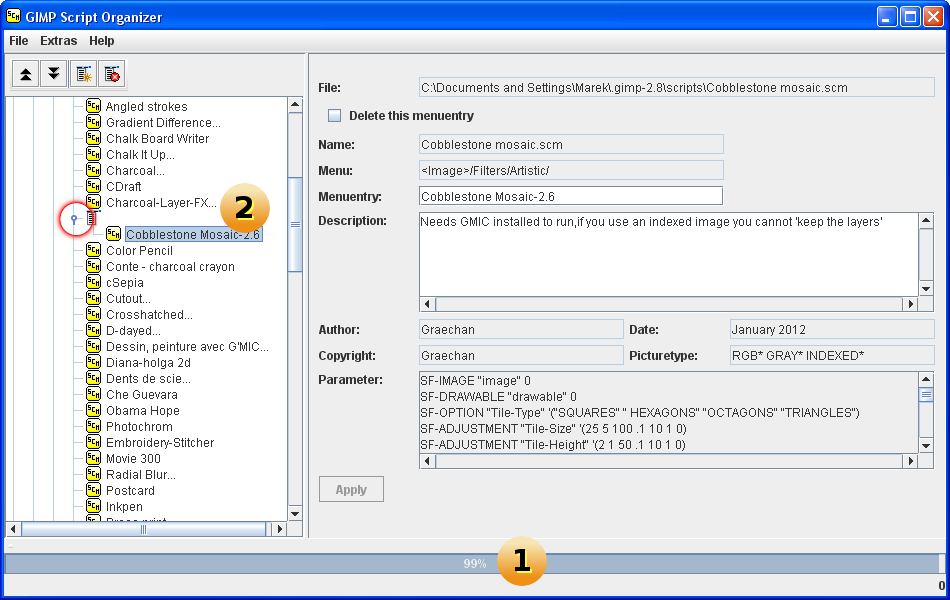Screen dimensions: 950x600
Task: Click the Description scroll-down arrow
Action: point(926,288)
